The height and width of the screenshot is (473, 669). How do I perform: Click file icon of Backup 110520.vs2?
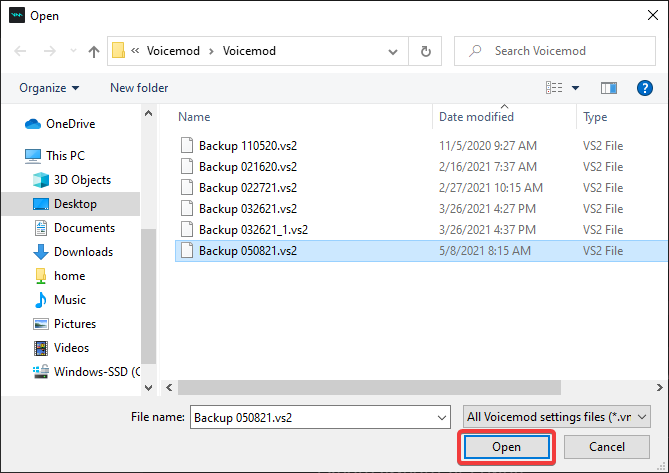(x=187, y=145)
